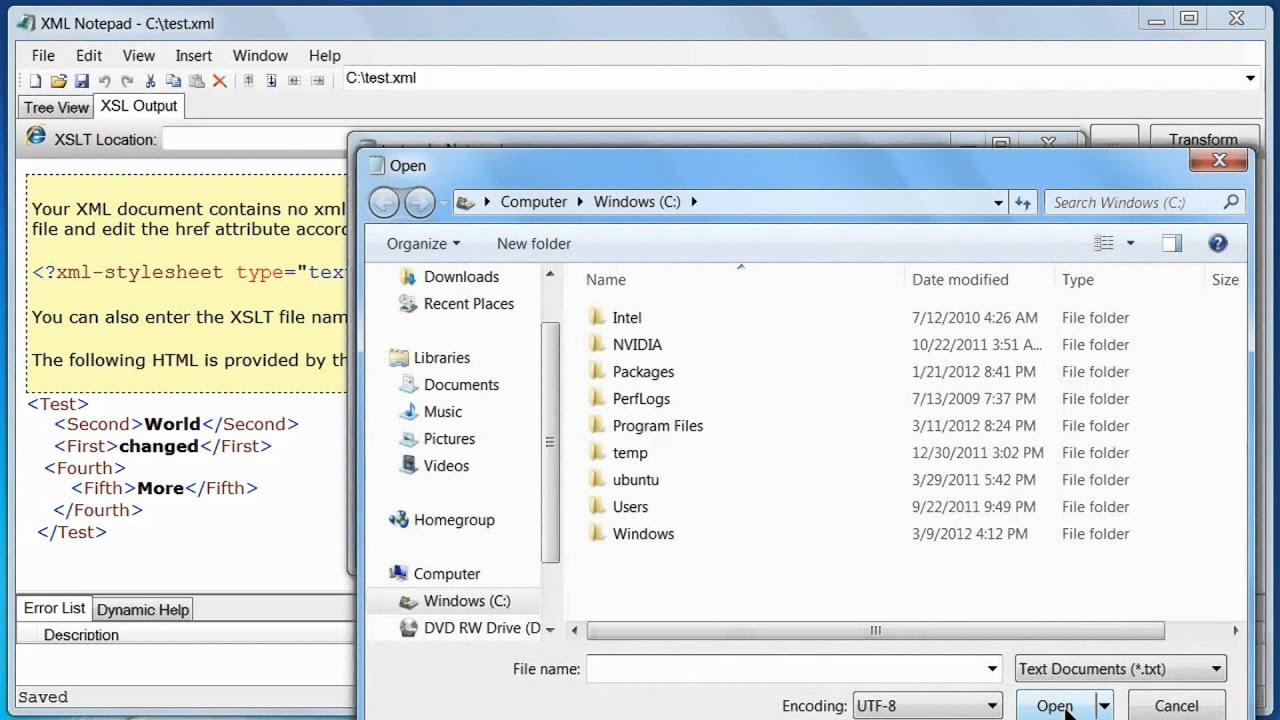Click the Nudge node up toolbar icon

(x=248, y=81)
